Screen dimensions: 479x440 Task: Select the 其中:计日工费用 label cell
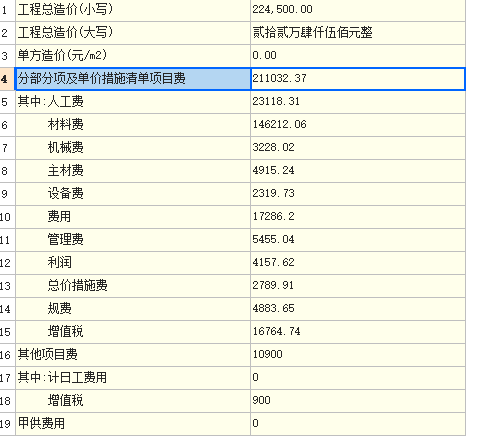tap(133, 378)
